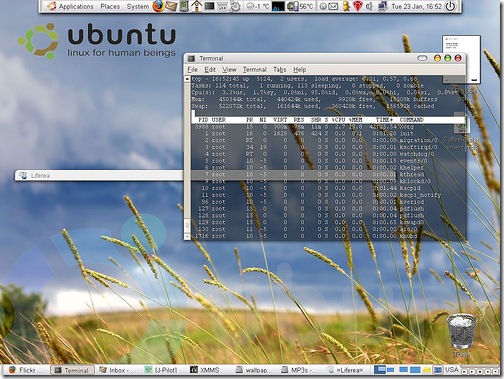Click the document thumbnail on desktop top-right

click(x=461, y=59)
